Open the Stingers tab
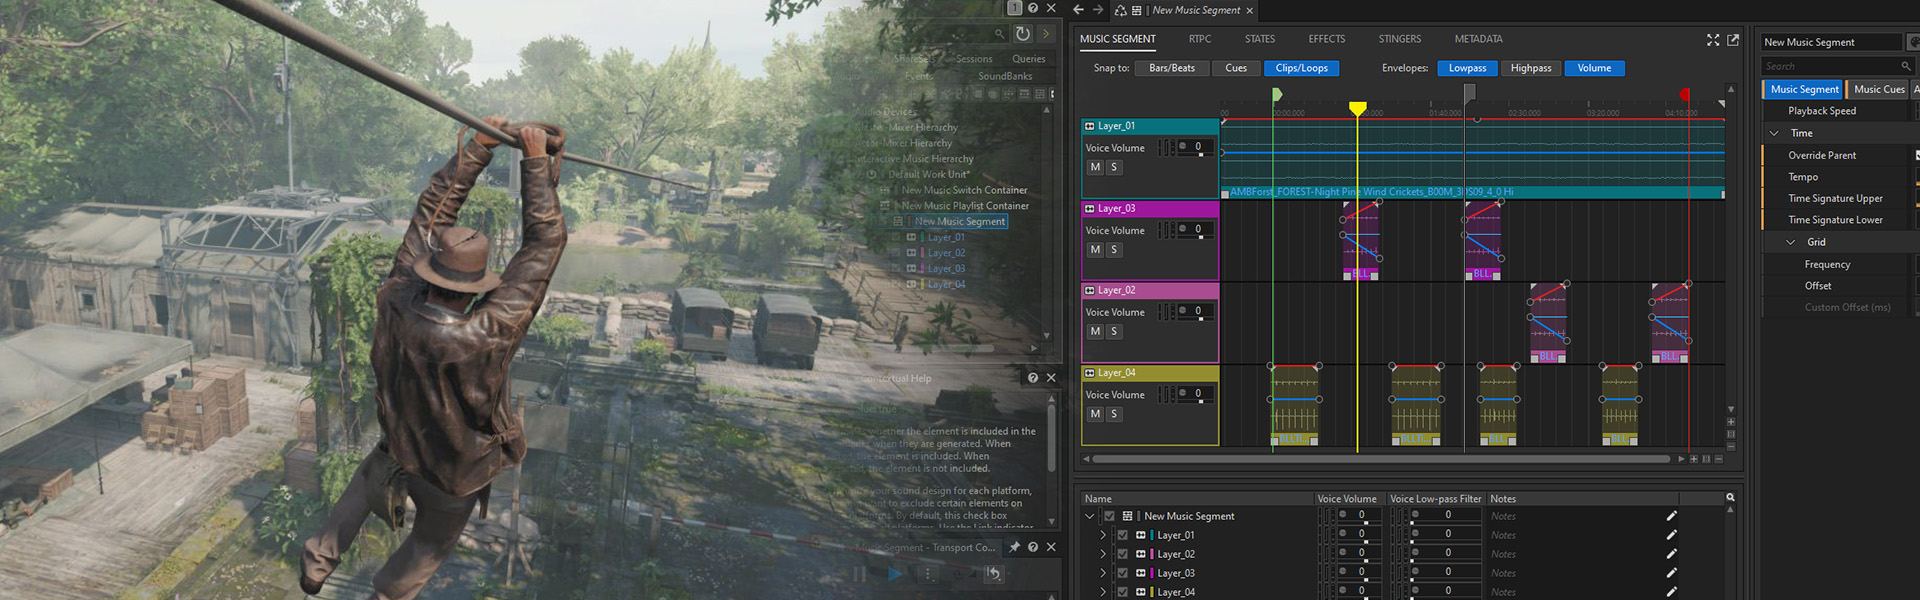Image resolution: width=1920 pixels, height=600 pixels. 1399,39
